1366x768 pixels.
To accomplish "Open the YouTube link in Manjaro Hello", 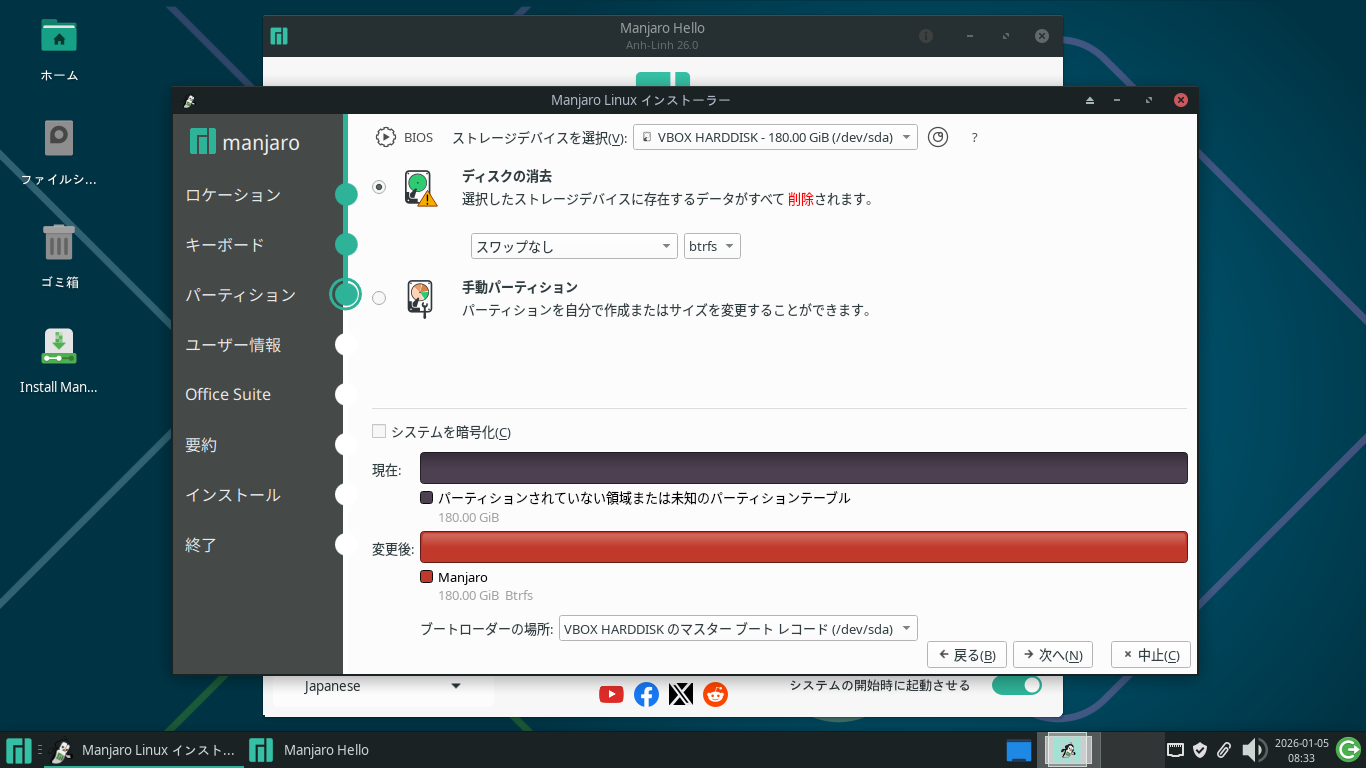I will 611,694.
